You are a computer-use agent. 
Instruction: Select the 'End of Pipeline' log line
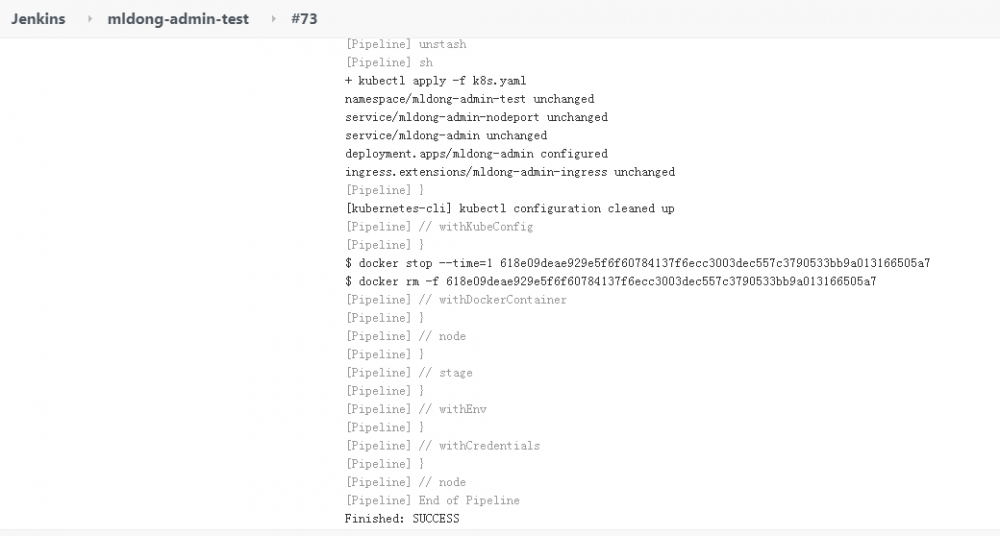click(x=432, y=500)
